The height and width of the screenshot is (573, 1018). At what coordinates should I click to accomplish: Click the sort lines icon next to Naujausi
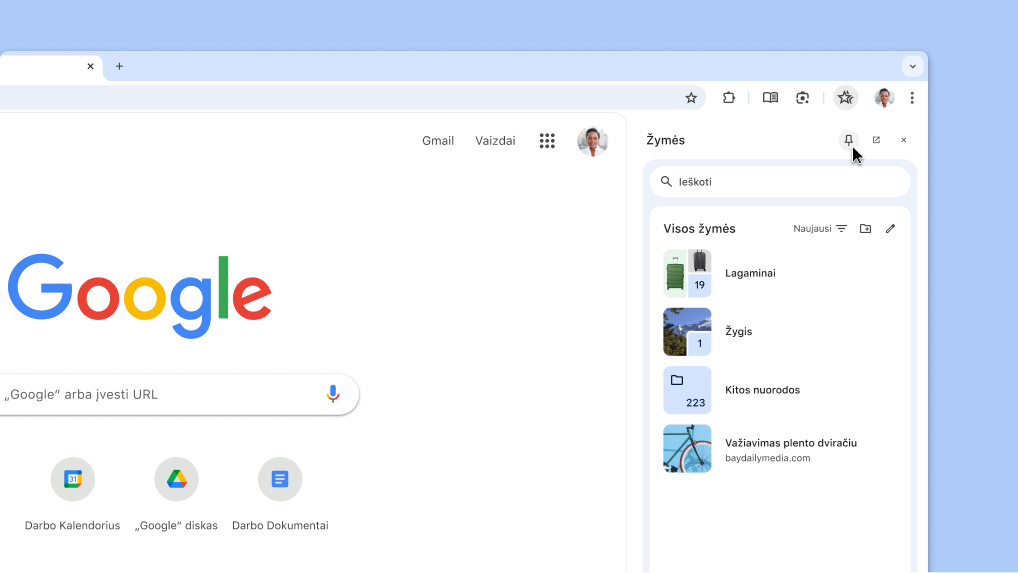coord(841,228)
